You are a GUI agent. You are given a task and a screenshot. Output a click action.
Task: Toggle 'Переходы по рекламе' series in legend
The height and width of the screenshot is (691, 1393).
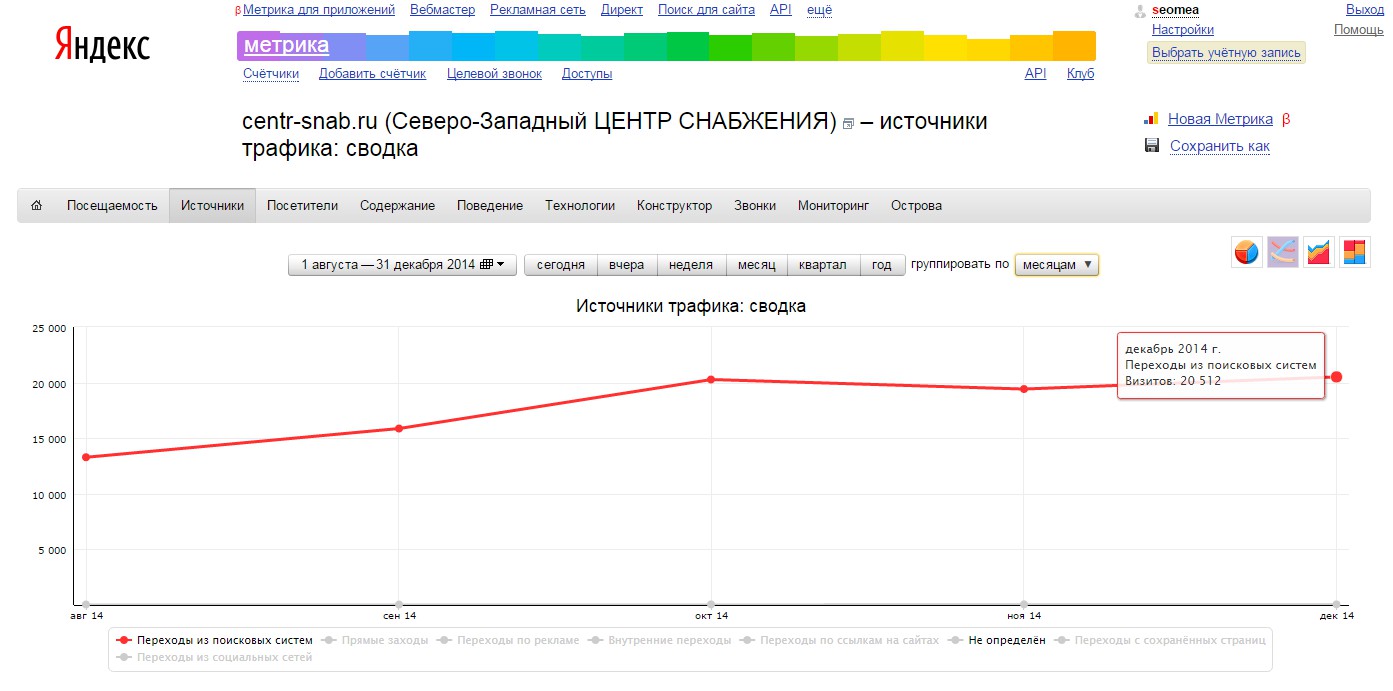coord(508,640)
